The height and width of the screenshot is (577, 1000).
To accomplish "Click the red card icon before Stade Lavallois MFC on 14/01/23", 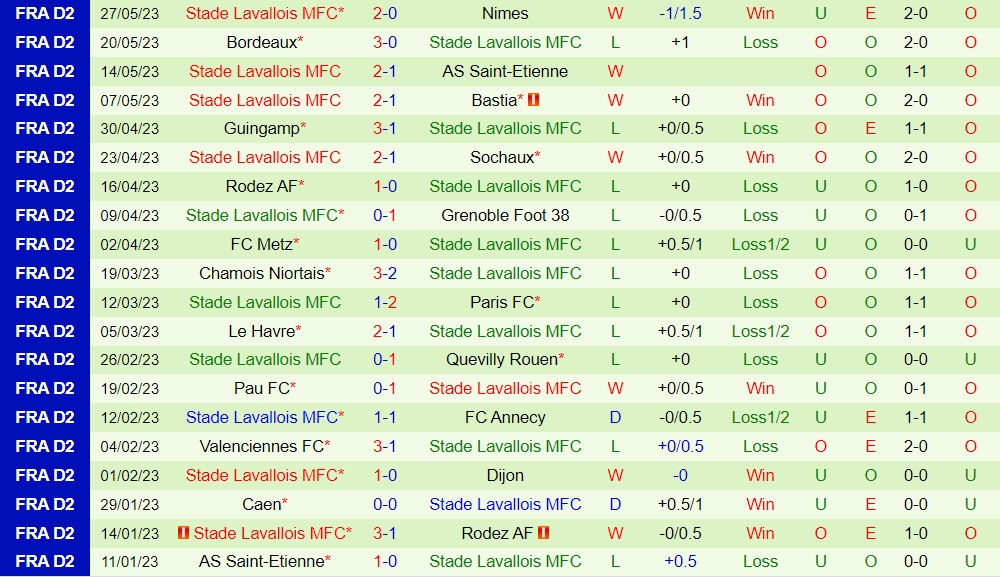I will coord(183,533).
